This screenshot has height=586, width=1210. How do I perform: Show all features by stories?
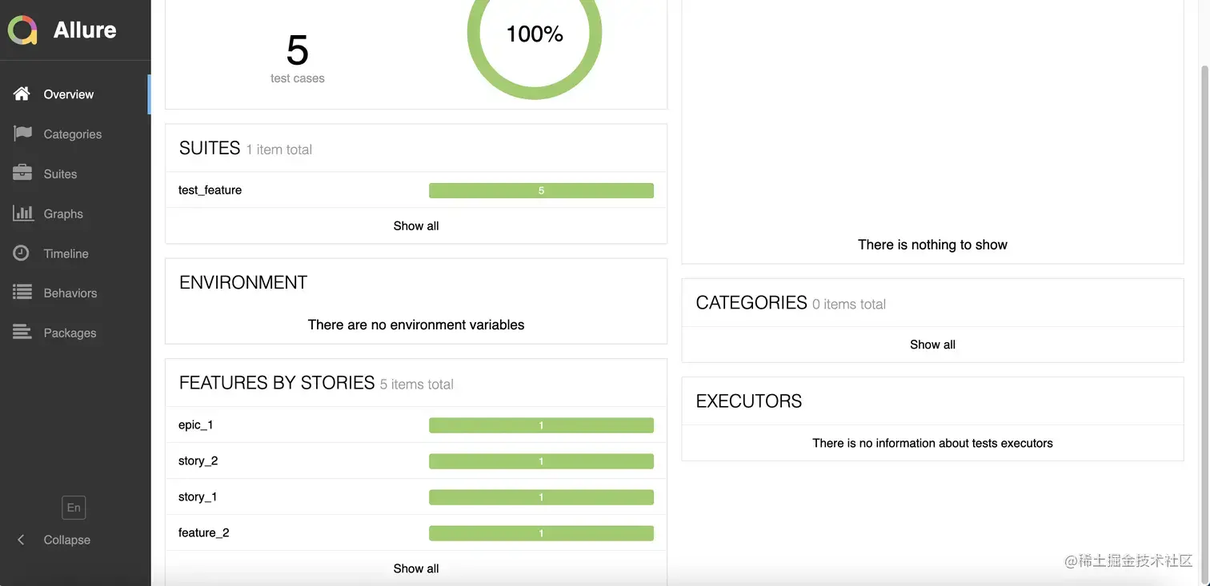coord(416,569)
